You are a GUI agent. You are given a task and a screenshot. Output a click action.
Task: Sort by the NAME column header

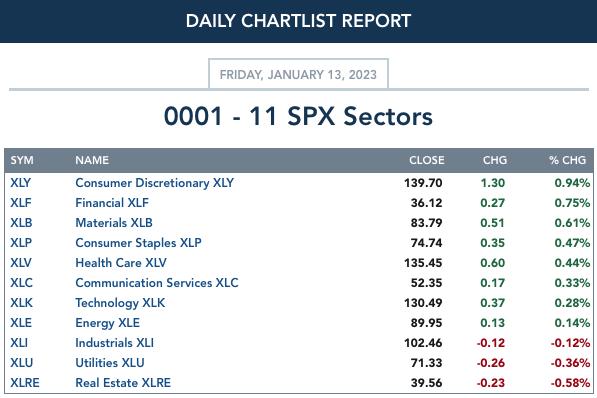(92, 160)
